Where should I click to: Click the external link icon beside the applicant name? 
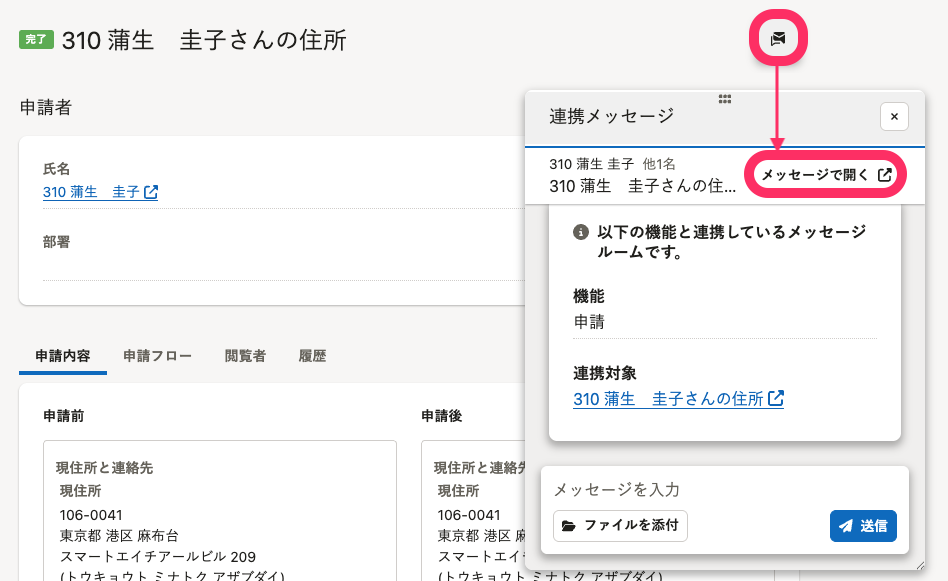[x=151, y=192]
